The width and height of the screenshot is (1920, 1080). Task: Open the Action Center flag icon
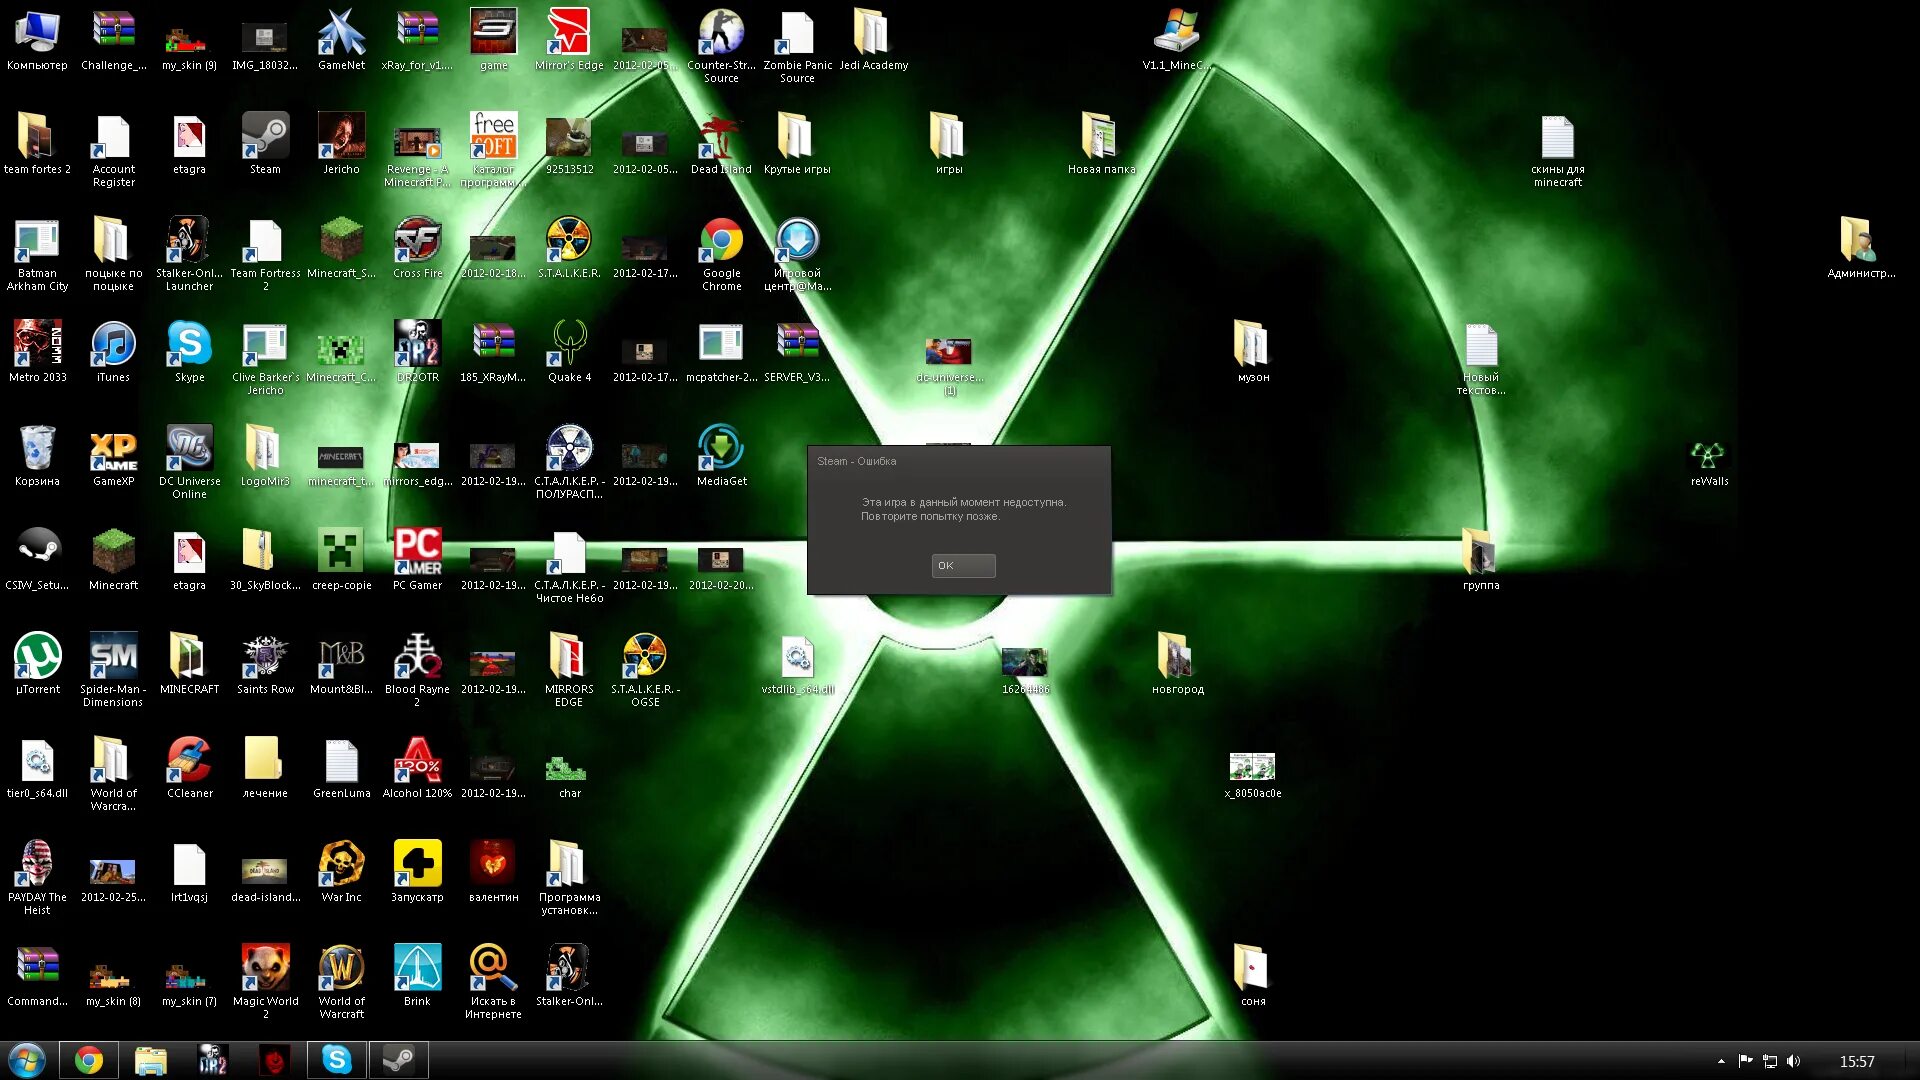click(1745, 1061)
